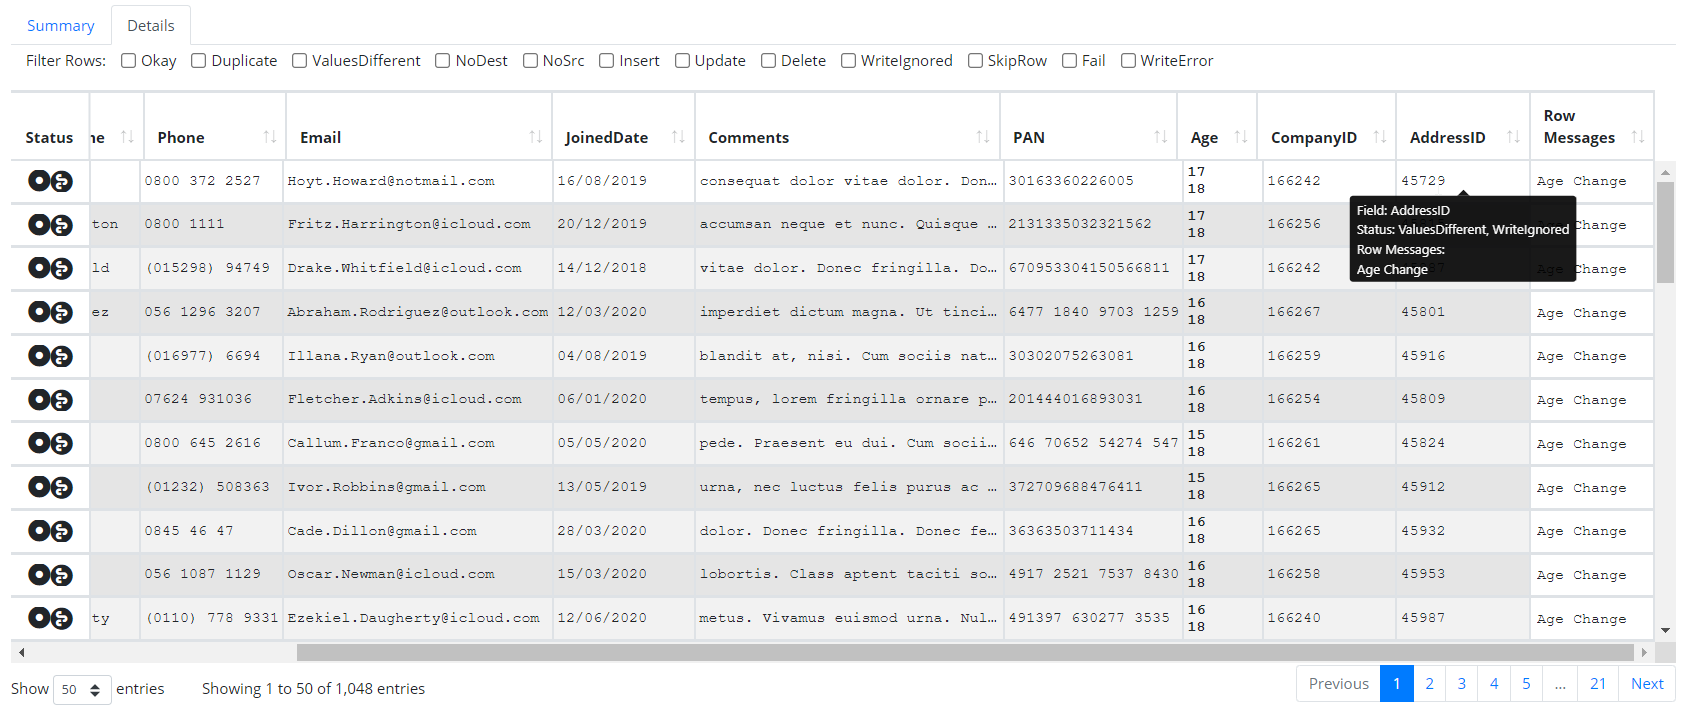Sort by Phone using its sort arrows
This screenshot has width=1681, height=705.
click(x=270, y=137)
